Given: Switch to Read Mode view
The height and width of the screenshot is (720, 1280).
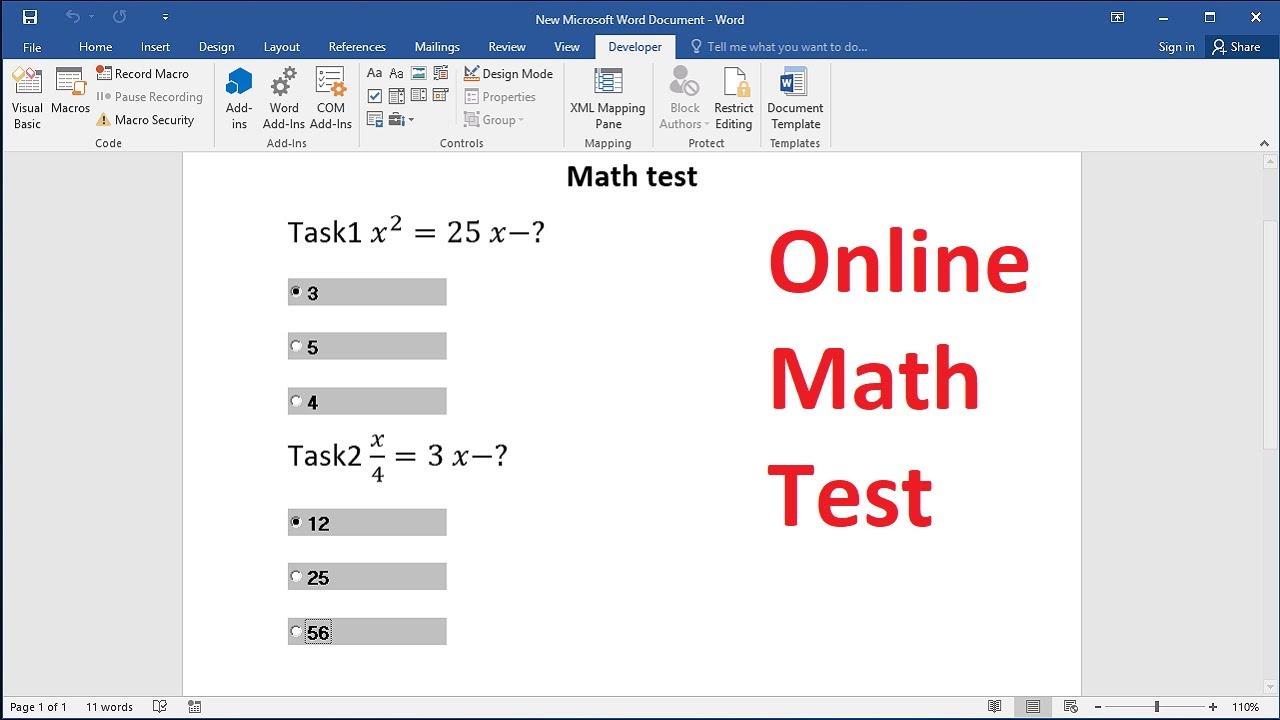Looking at the screenshot, I should 995,707.
